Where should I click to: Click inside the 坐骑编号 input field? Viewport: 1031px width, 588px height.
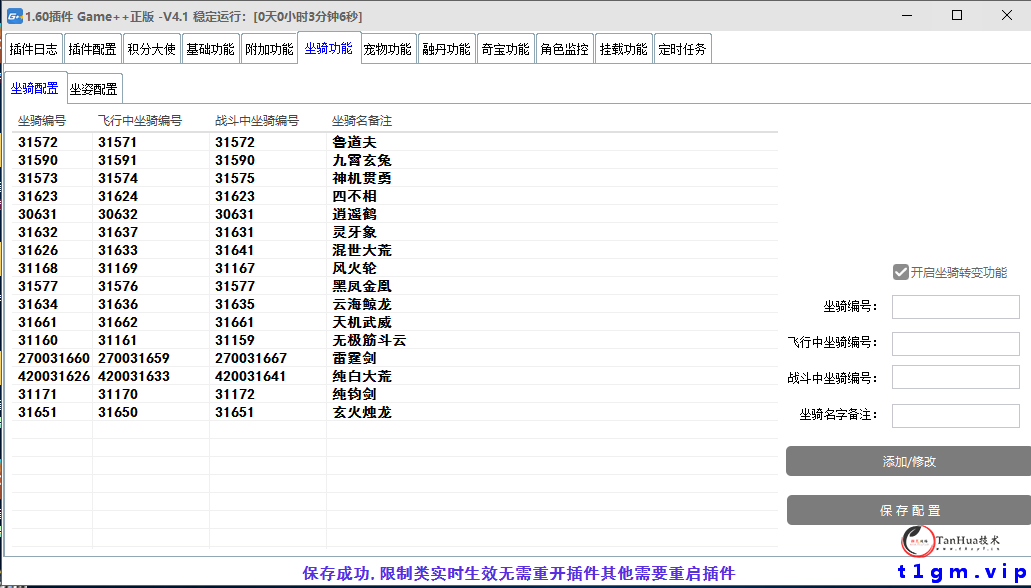tap(955, 306)
